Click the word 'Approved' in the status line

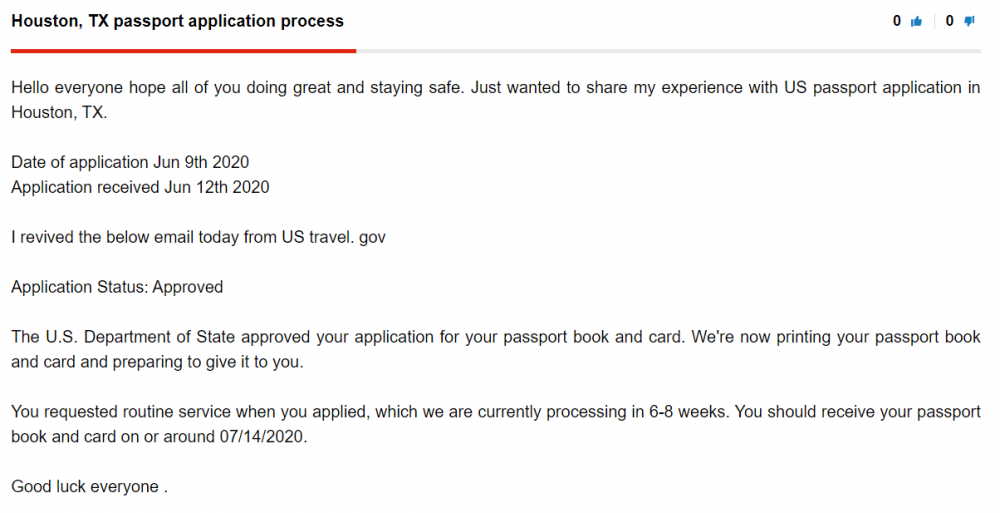coord(188,287)
